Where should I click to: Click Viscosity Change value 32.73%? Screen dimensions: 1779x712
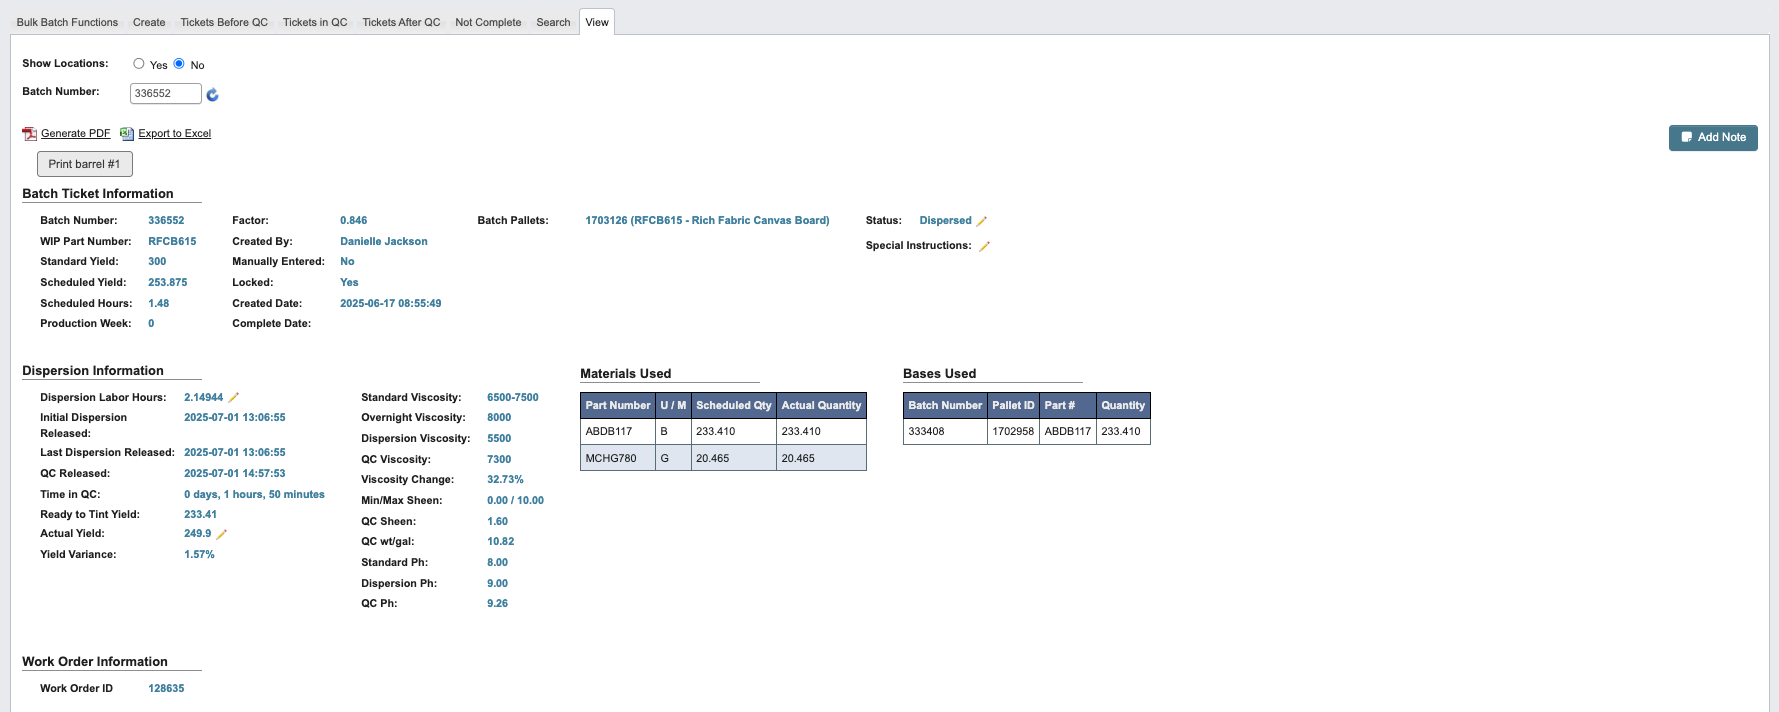click(x=505, y=480)
